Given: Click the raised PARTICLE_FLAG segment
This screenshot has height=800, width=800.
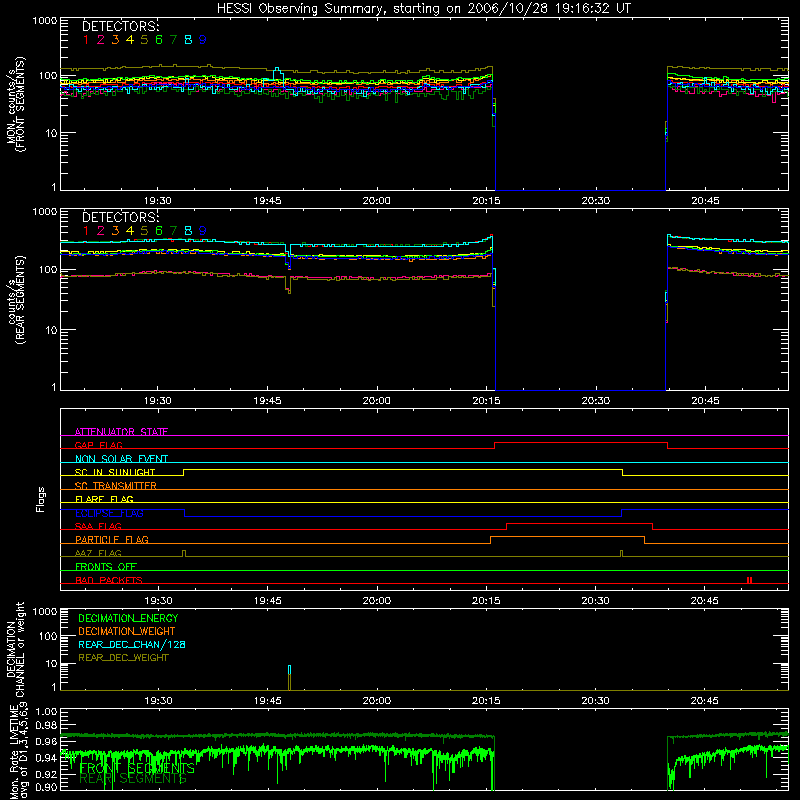Looking at the screenshot, I should tap(567, 537).
